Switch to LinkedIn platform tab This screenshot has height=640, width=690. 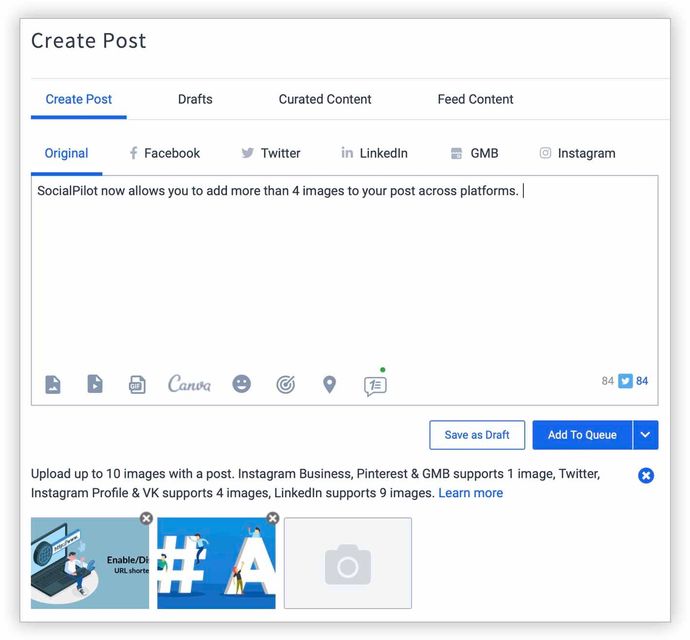click(374, 153)
